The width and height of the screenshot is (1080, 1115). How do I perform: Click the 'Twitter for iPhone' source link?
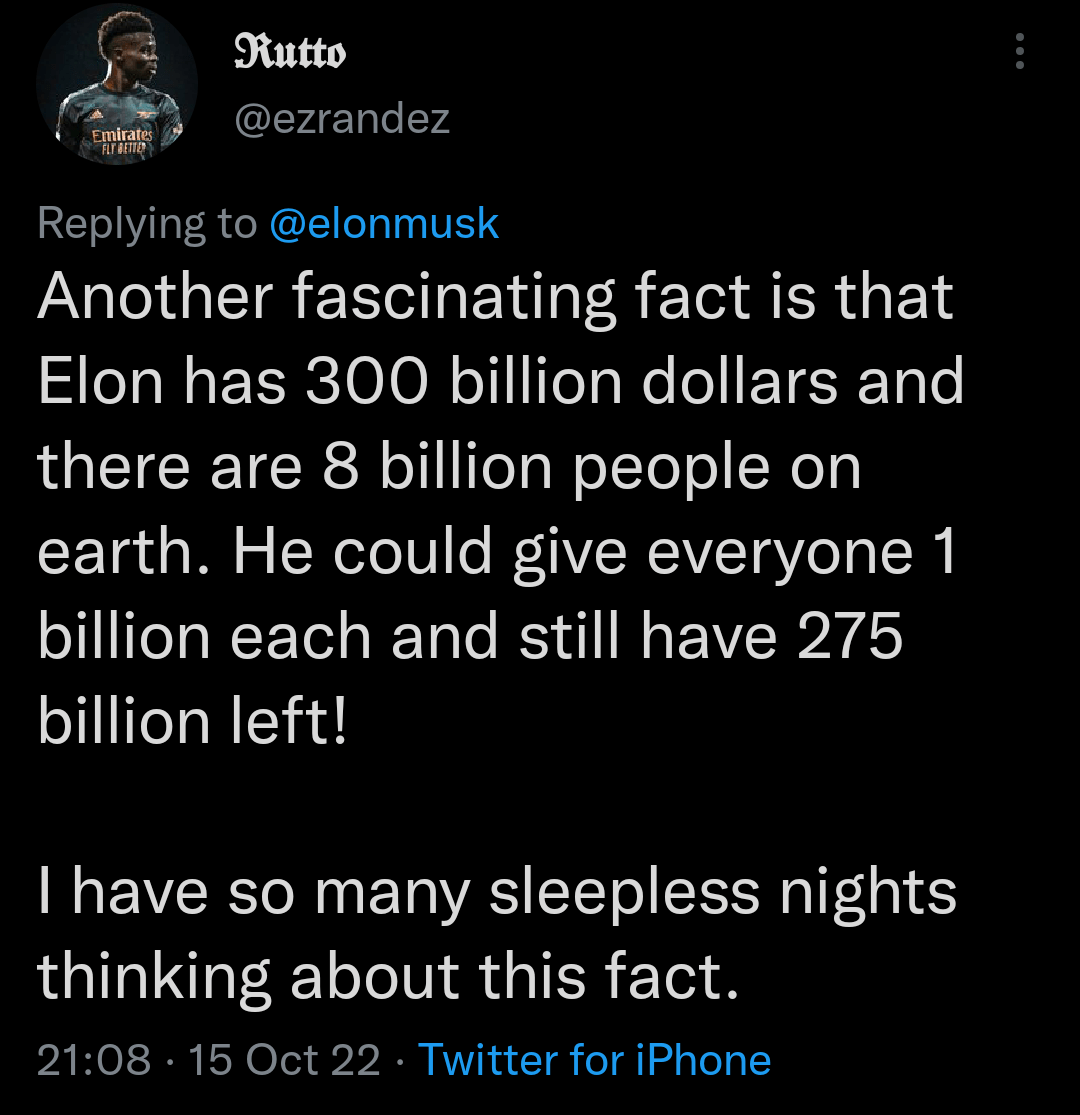(594, 1059)
